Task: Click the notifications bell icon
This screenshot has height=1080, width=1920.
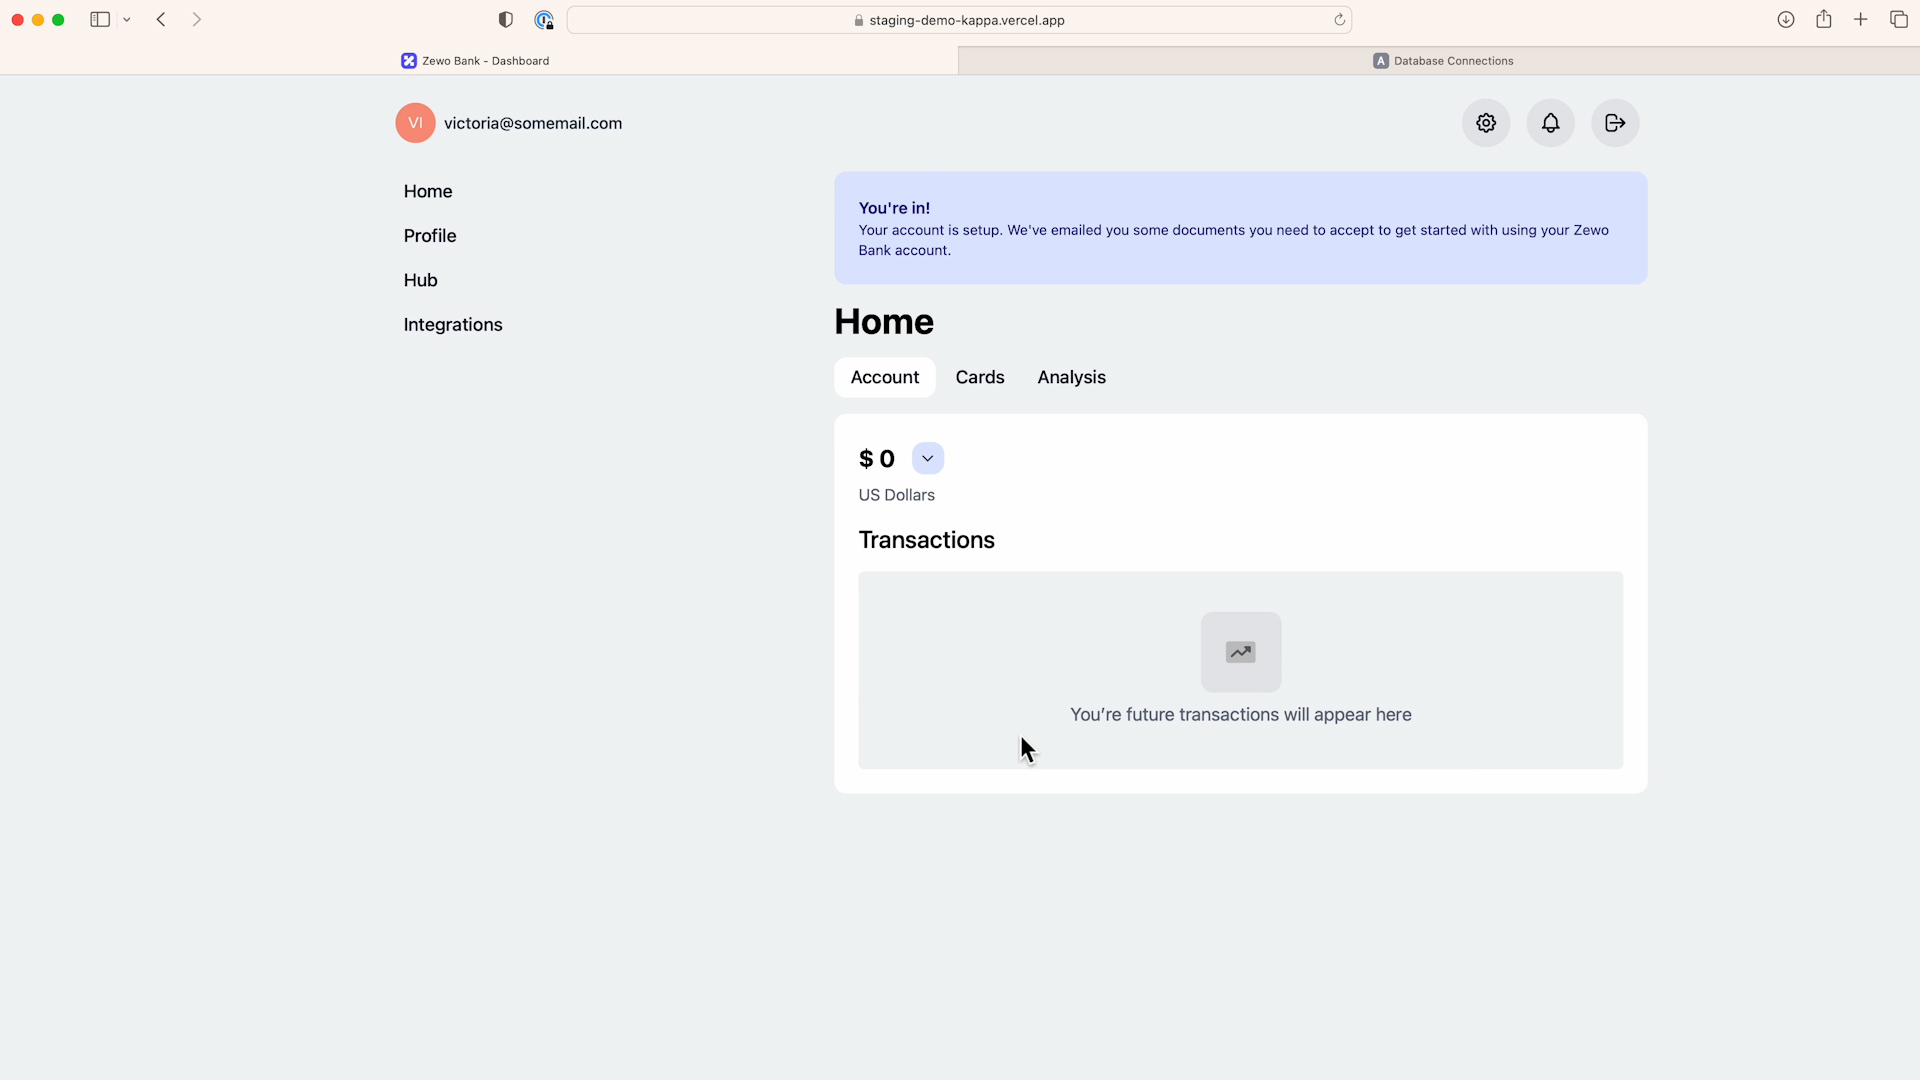Action: coord(1550,123)
